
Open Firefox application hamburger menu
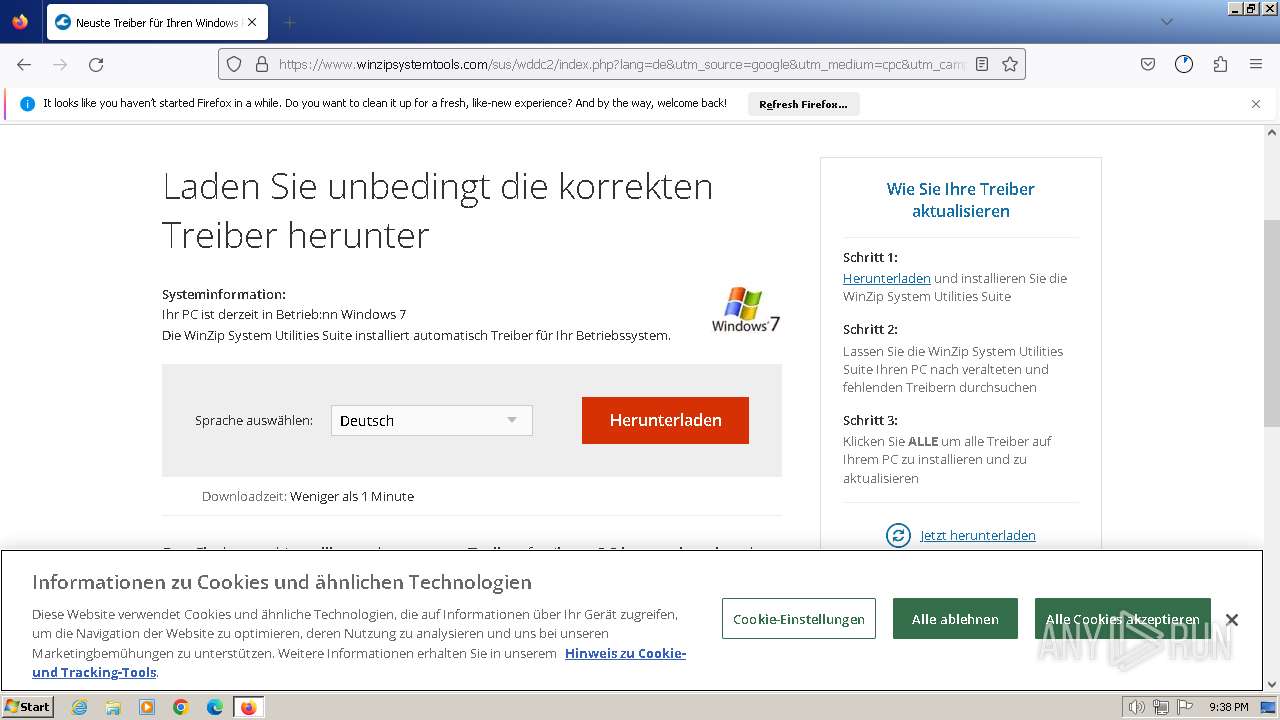(1256, 64)
